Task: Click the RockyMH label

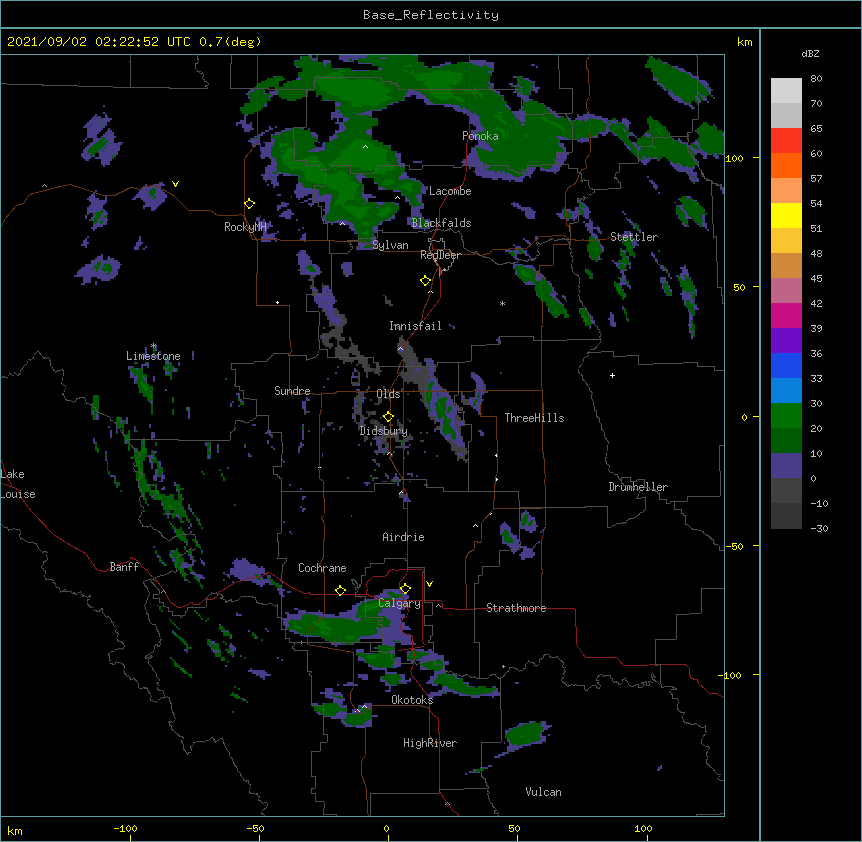Action: 245,227
